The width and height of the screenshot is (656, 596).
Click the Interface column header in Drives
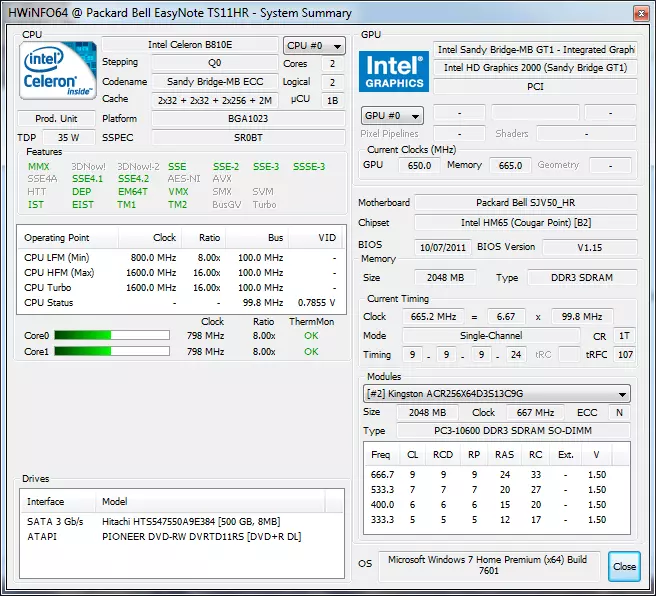pyautogui.click(x=58, y=501)
